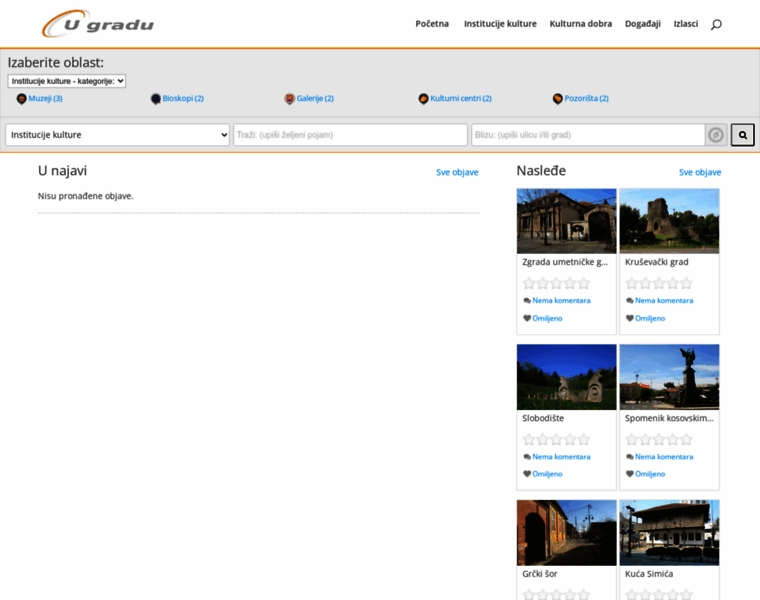Open Grčki šor thumbnail image

(567, 533)
